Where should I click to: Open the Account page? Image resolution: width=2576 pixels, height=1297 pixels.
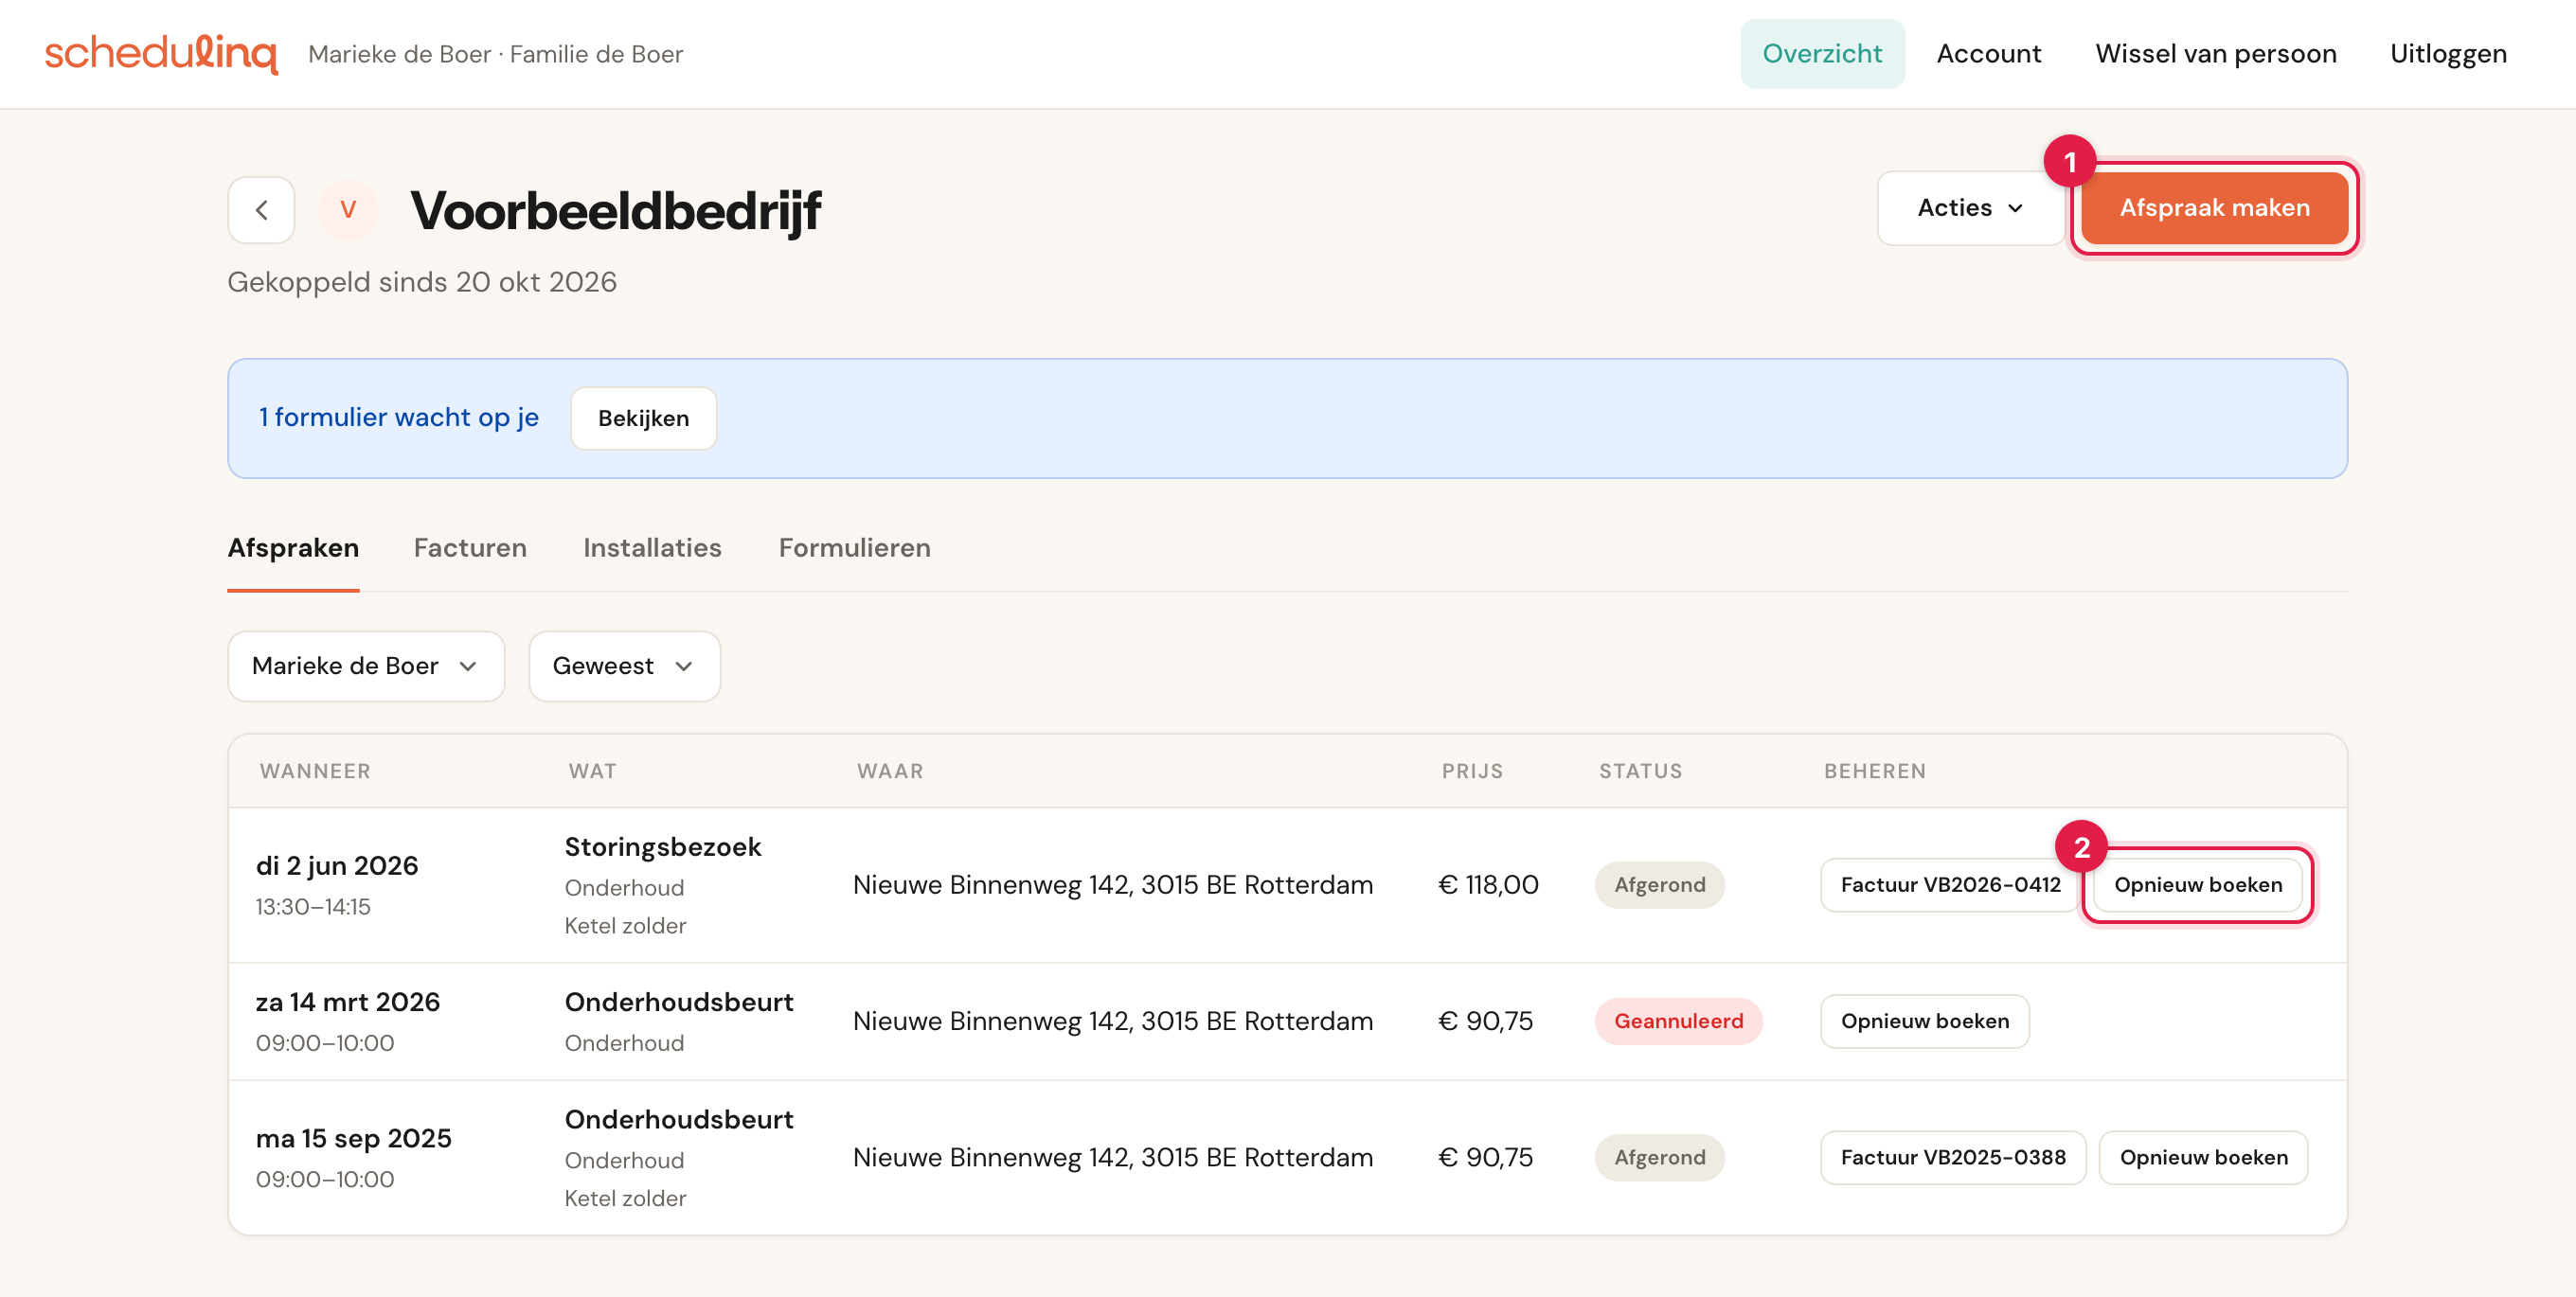point(1989,54)
